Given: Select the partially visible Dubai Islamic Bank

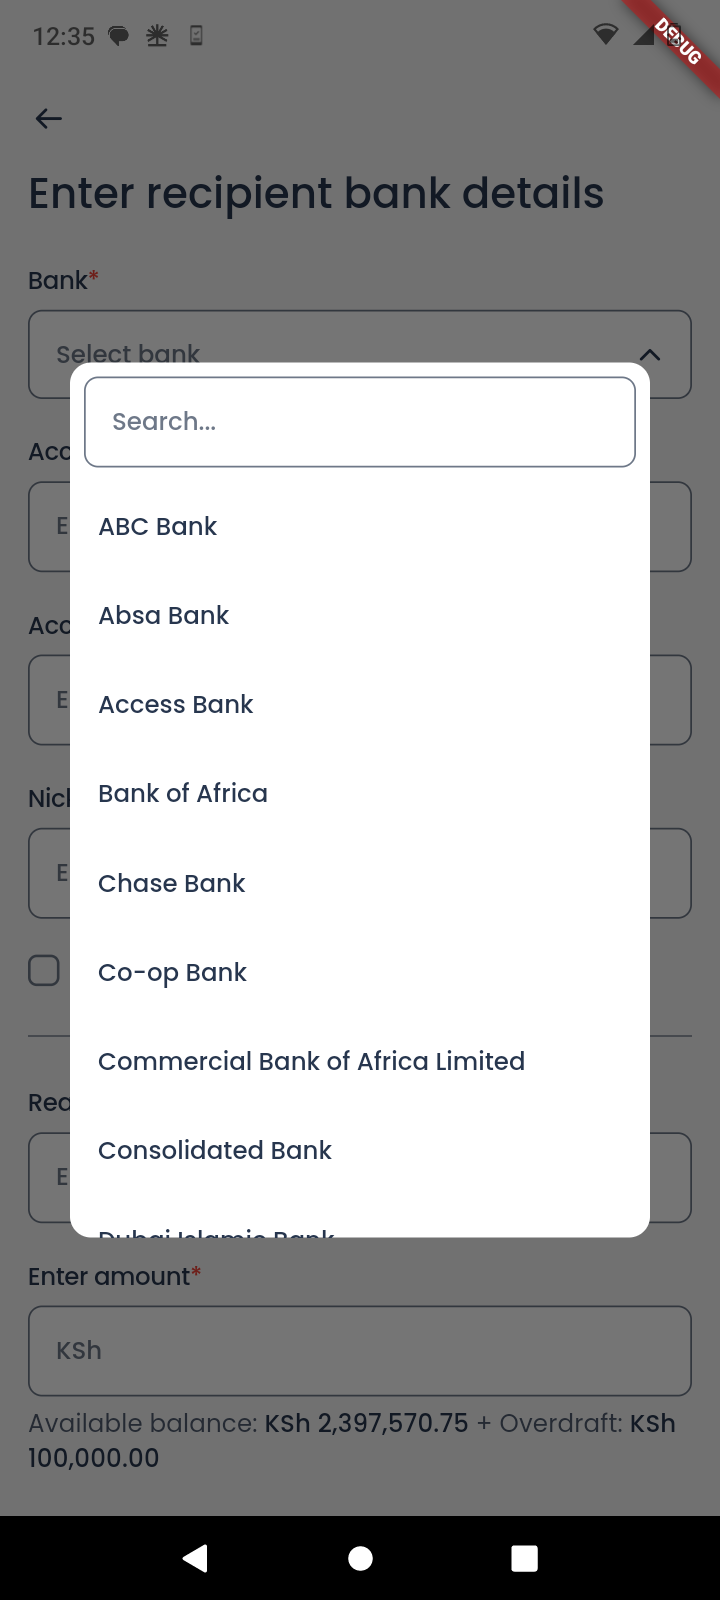Looking at the screenshot, I should click(x=216, y=1230).
